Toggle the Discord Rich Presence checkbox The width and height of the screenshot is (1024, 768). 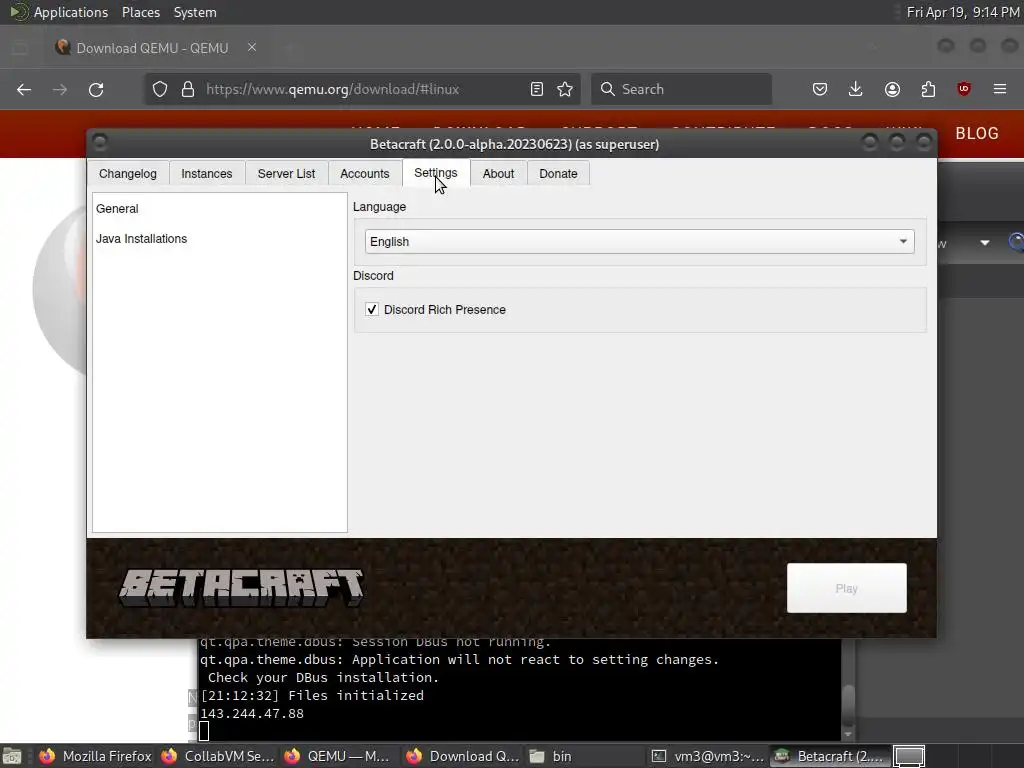tap(372, 310)
